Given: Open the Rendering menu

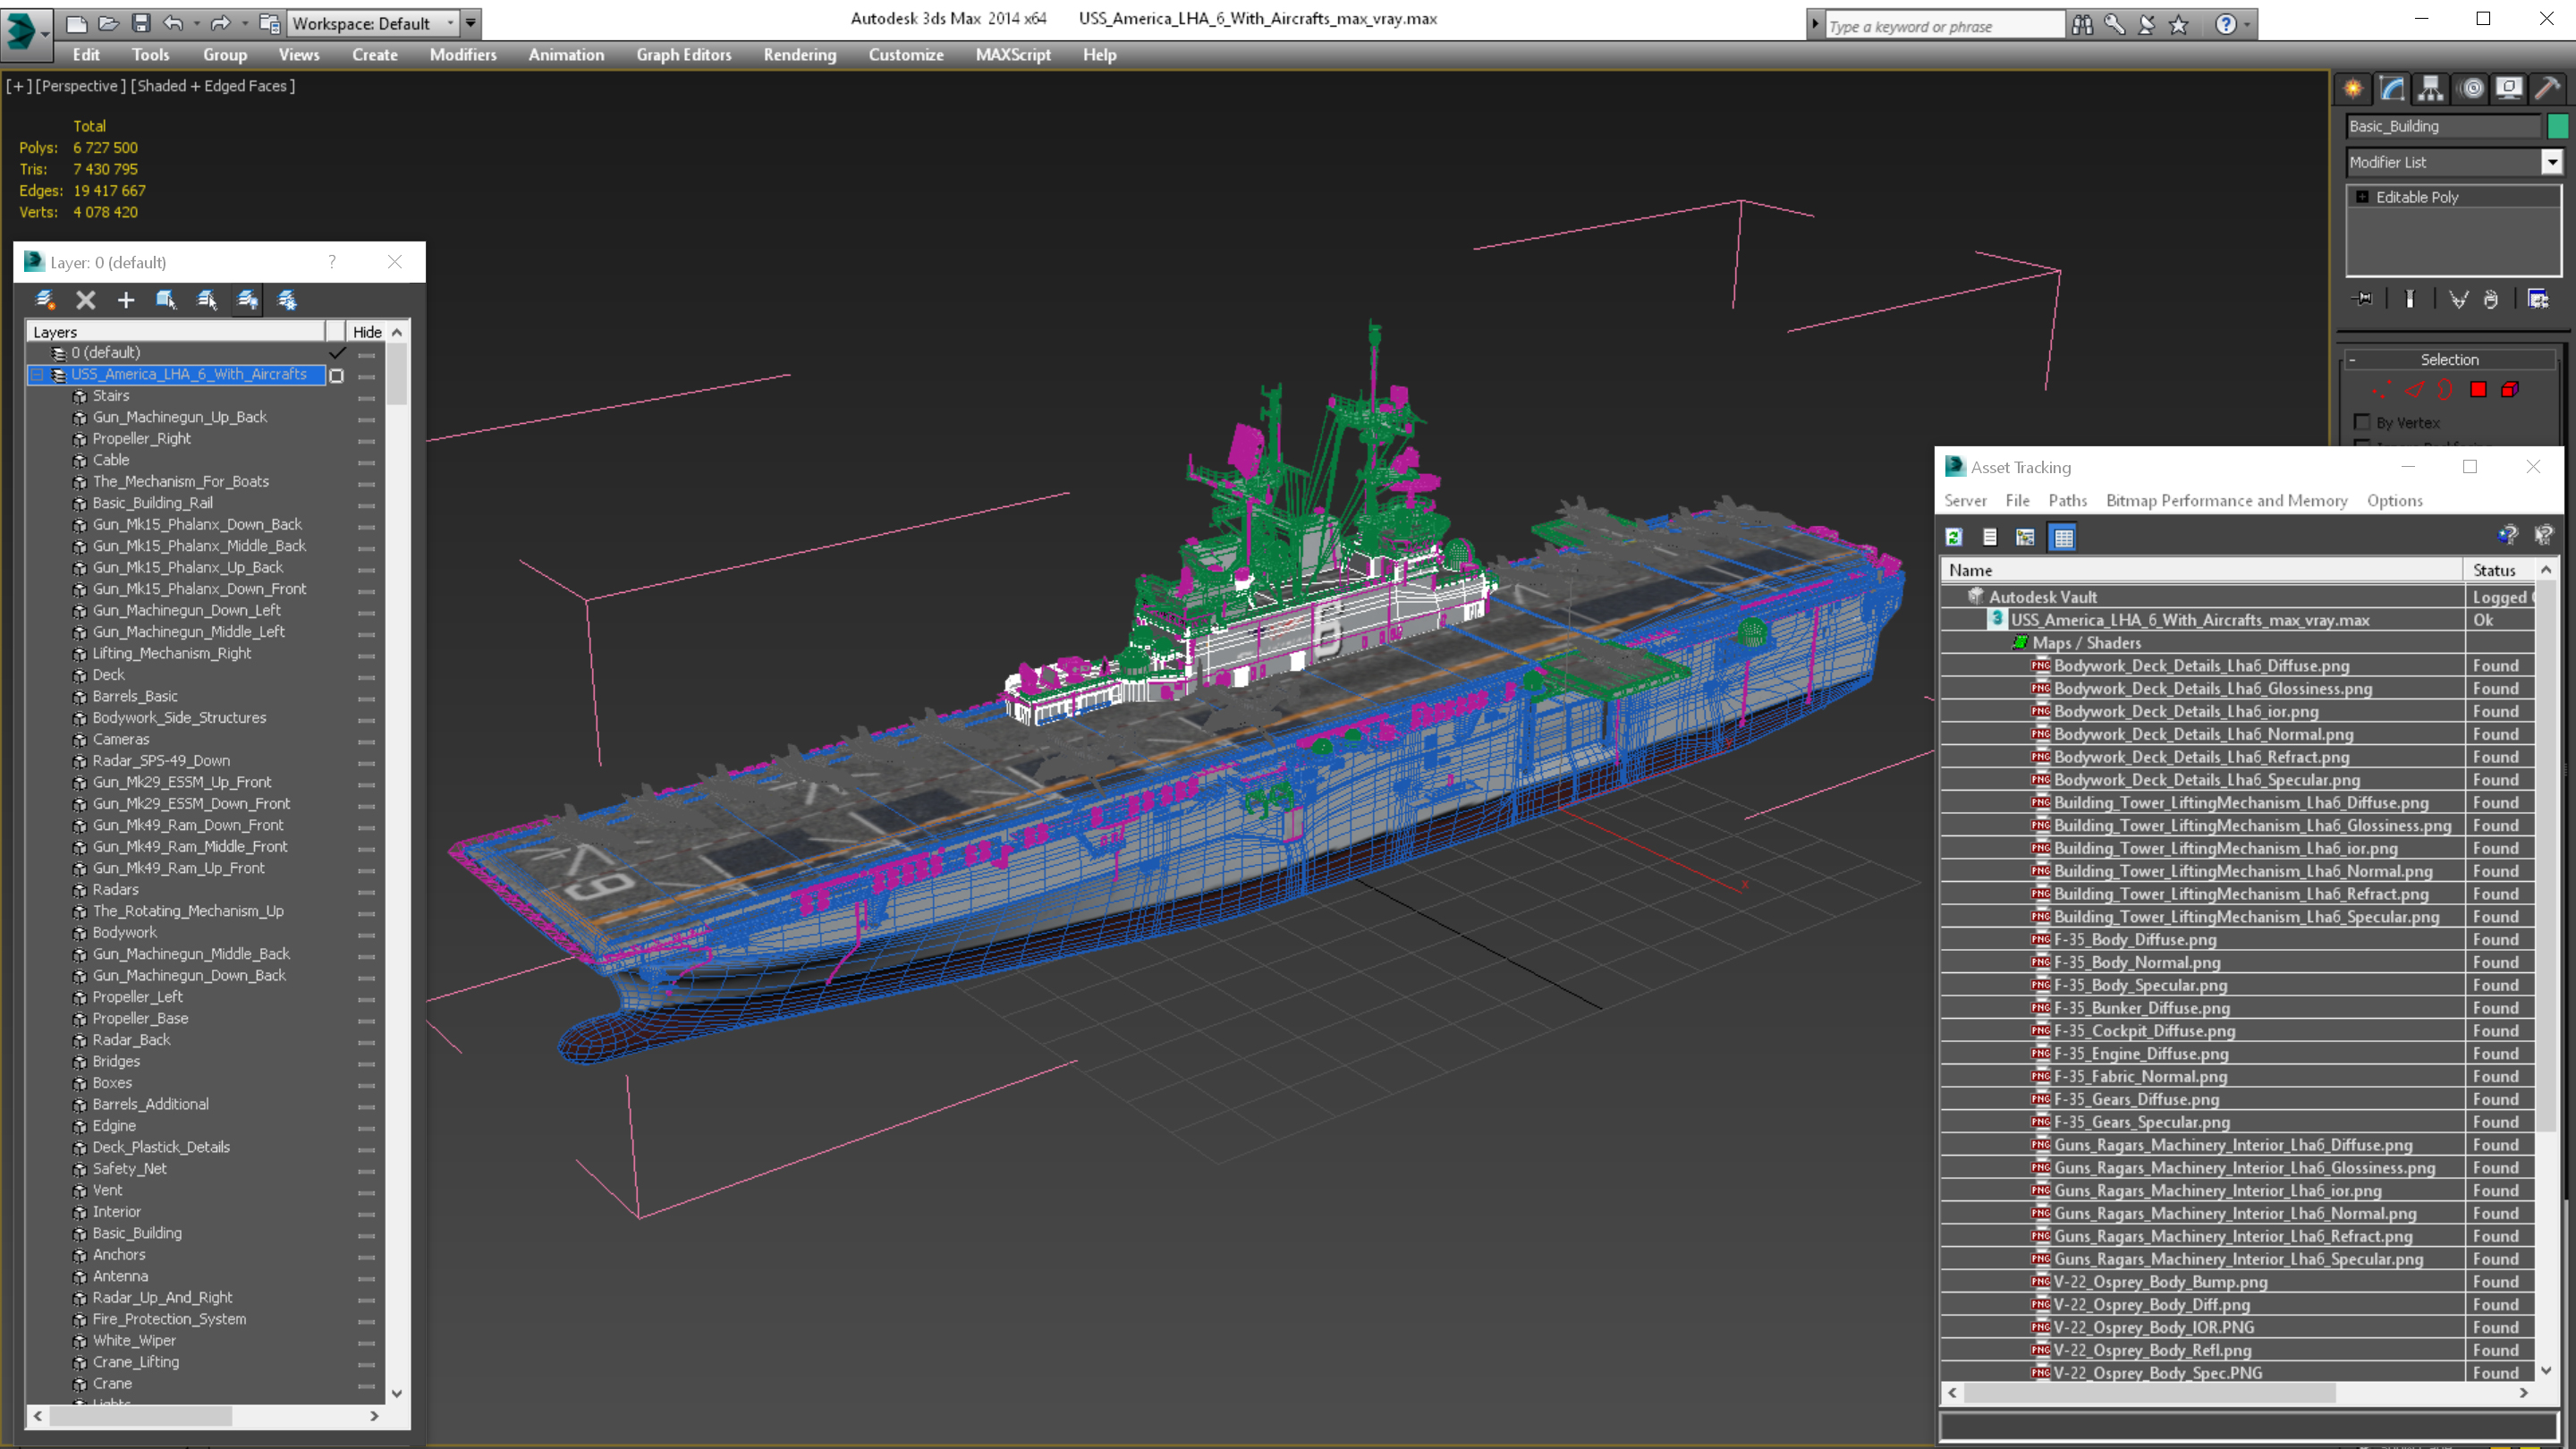Looking at the screenshot, I should coord(799,55).
